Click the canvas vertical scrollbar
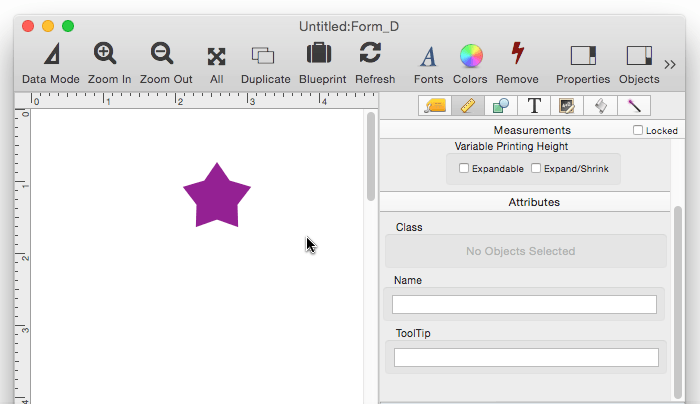This screenshot has height=404, width=700. [x=371, y=157]
